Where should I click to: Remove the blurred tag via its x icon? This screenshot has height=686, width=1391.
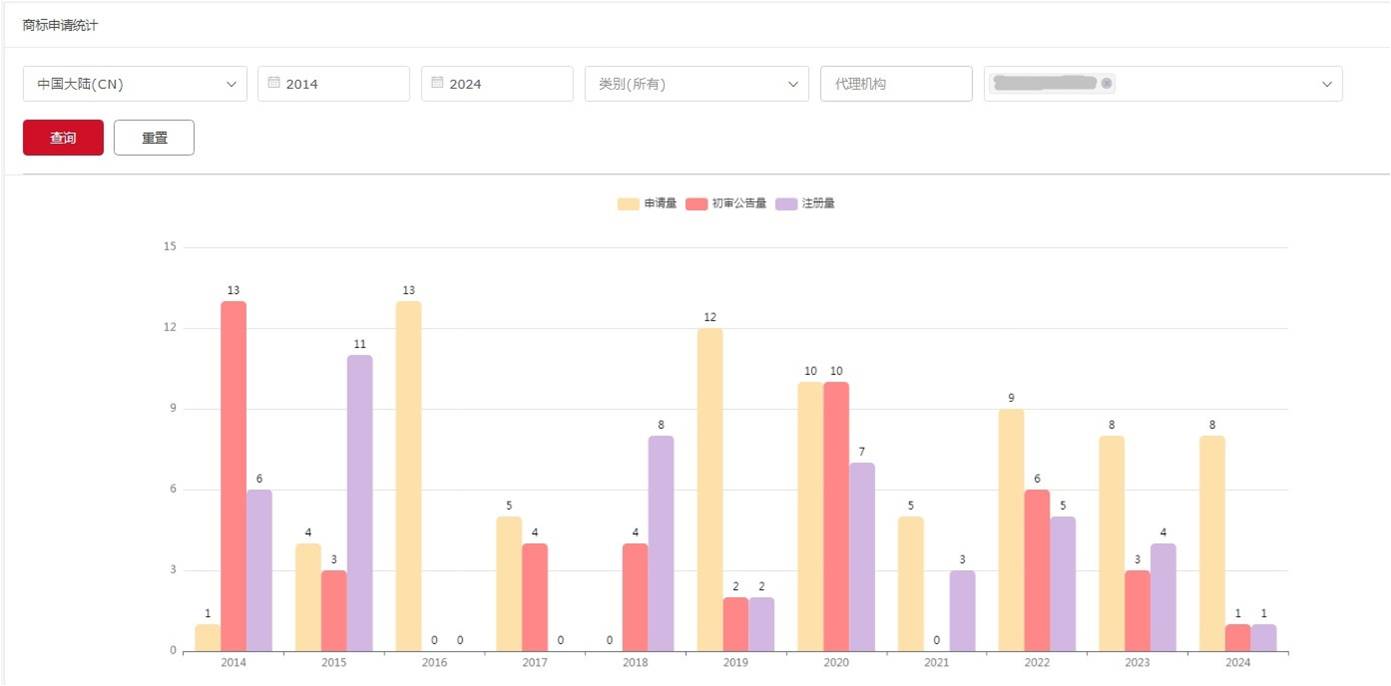1106,84
